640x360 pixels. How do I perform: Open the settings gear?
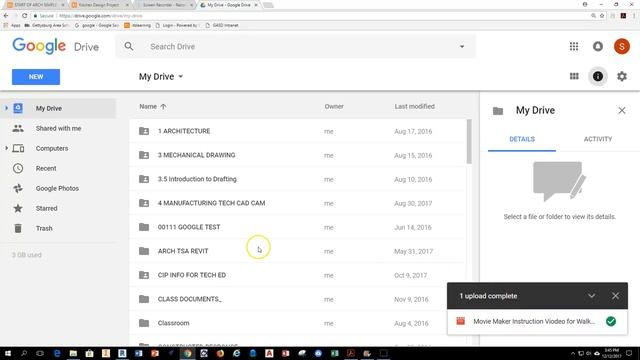[622, 76]
